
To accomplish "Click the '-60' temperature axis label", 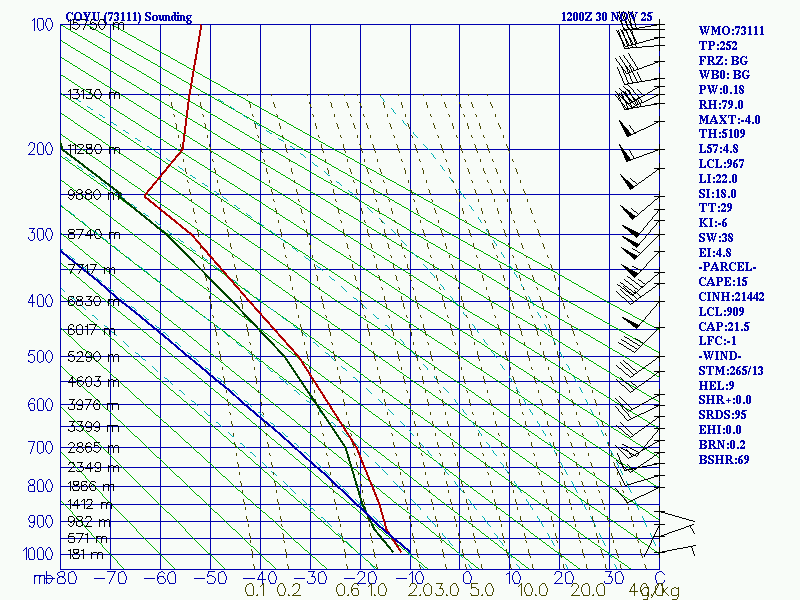I will pyautogui.click(x=160, y=578).
